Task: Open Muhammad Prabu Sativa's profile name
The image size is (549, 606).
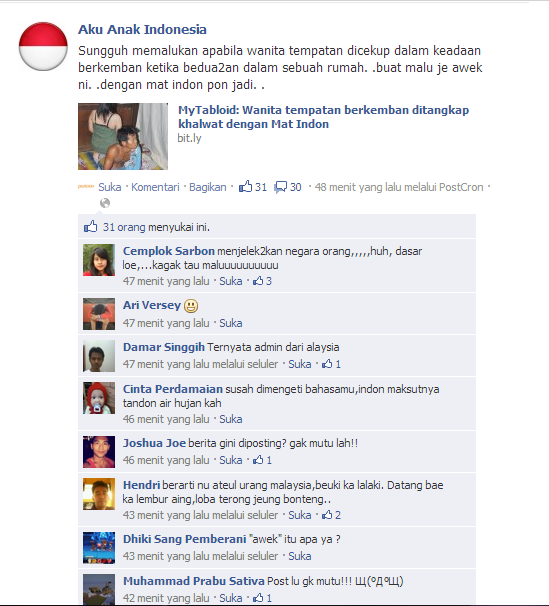Action: pos(194,581)
